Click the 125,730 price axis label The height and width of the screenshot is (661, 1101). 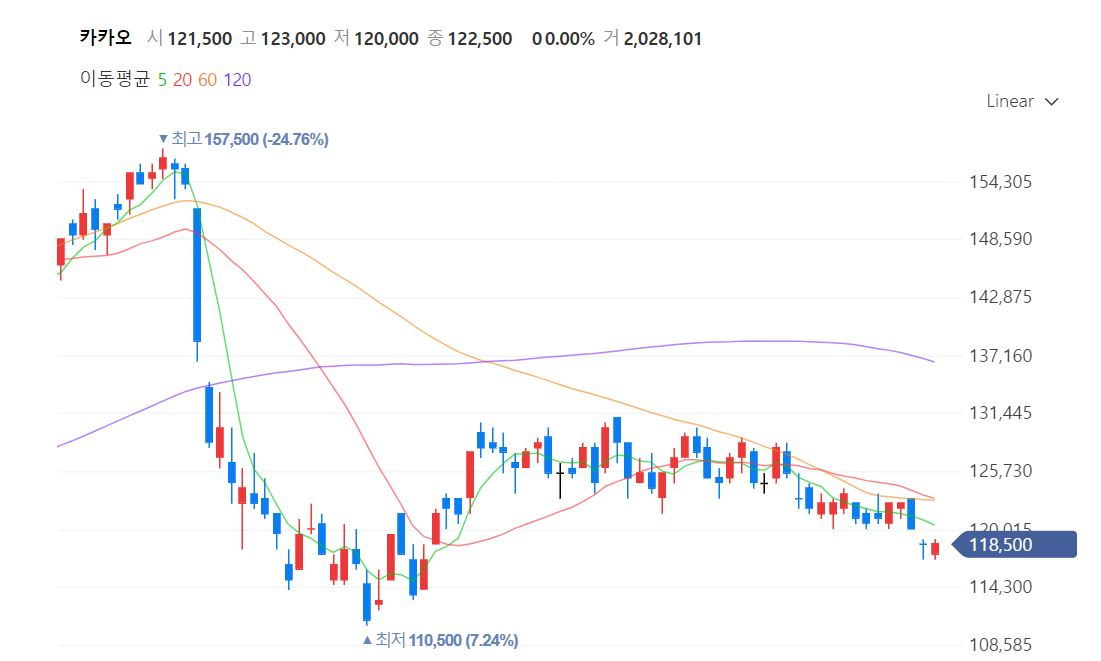coord(1001,471)
